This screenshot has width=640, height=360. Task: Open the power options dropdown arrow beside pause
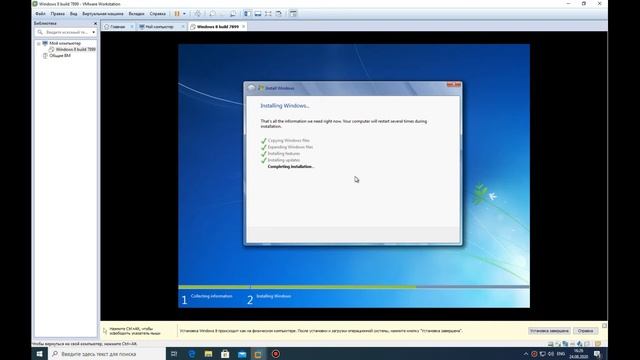pyautogui.click(x=184, y=13)
